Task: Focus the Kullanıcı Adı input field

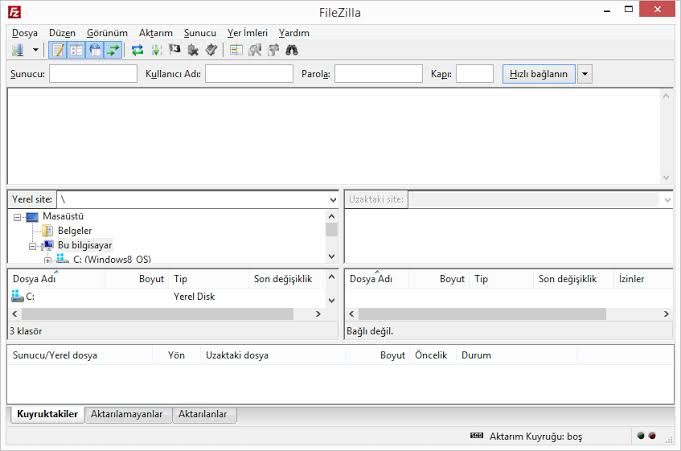Action: 249,73
